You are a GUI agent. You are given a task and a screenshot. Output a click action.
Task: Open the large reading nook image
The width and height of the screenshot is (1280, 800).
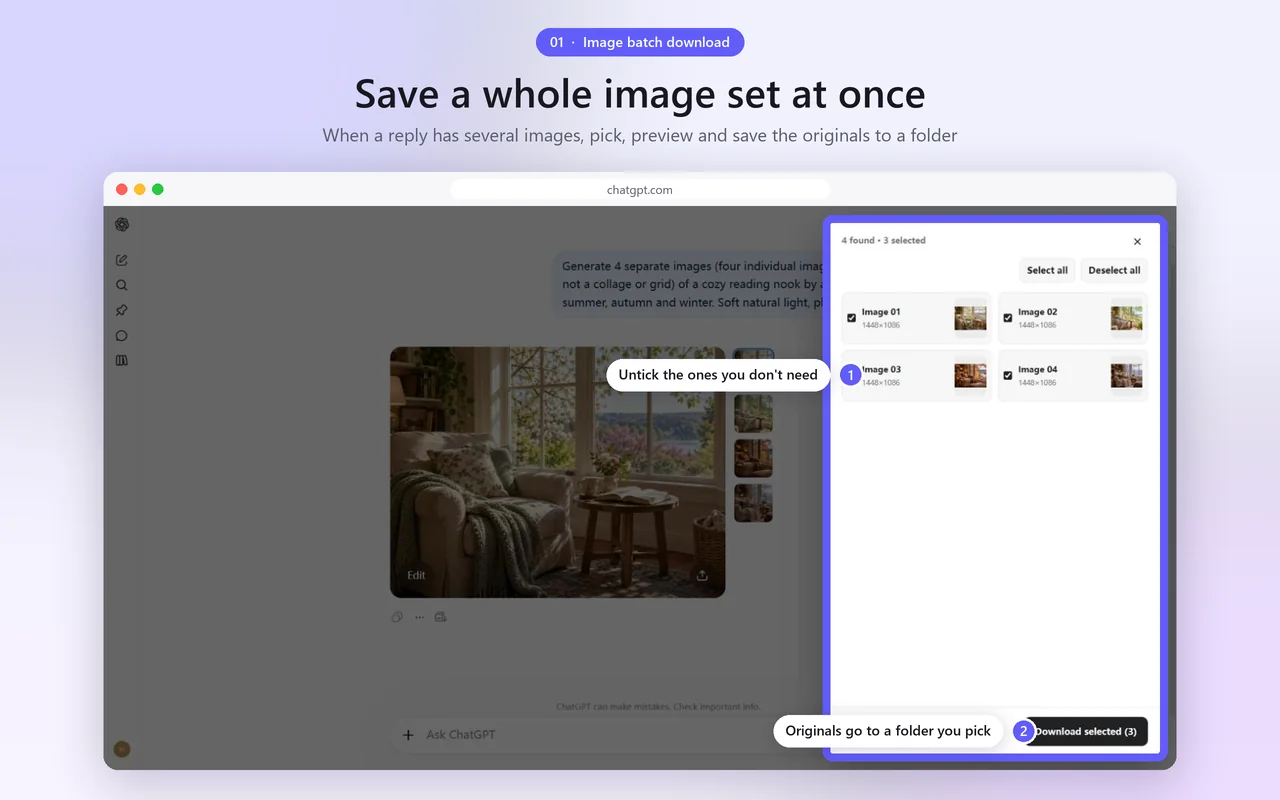point(557,472)
